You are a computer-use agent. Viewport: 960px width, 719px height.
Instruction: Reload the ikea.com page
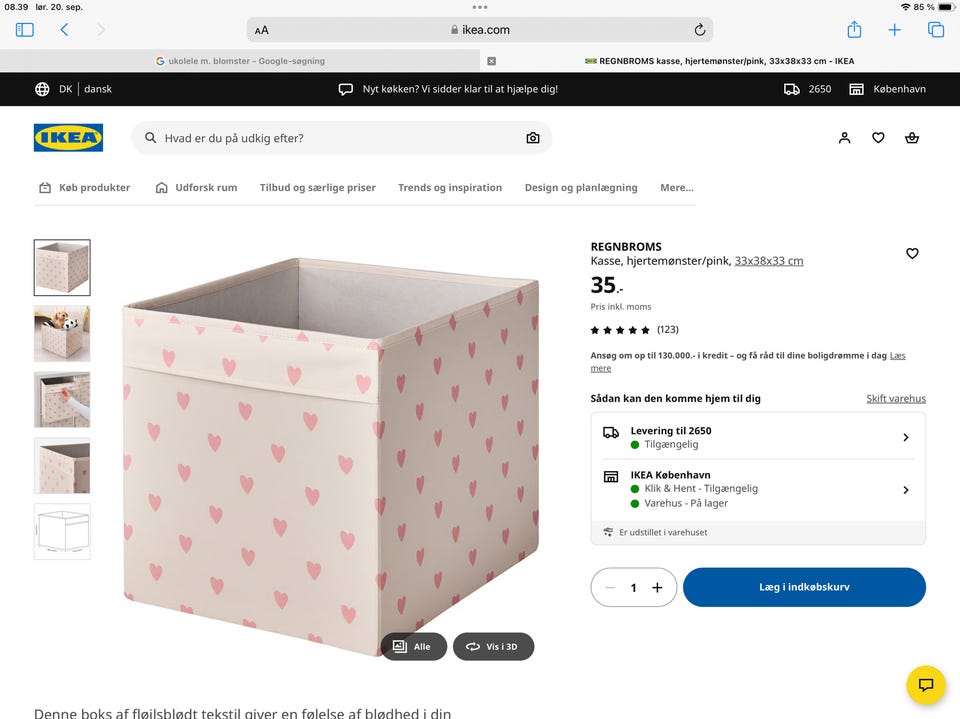700,30
